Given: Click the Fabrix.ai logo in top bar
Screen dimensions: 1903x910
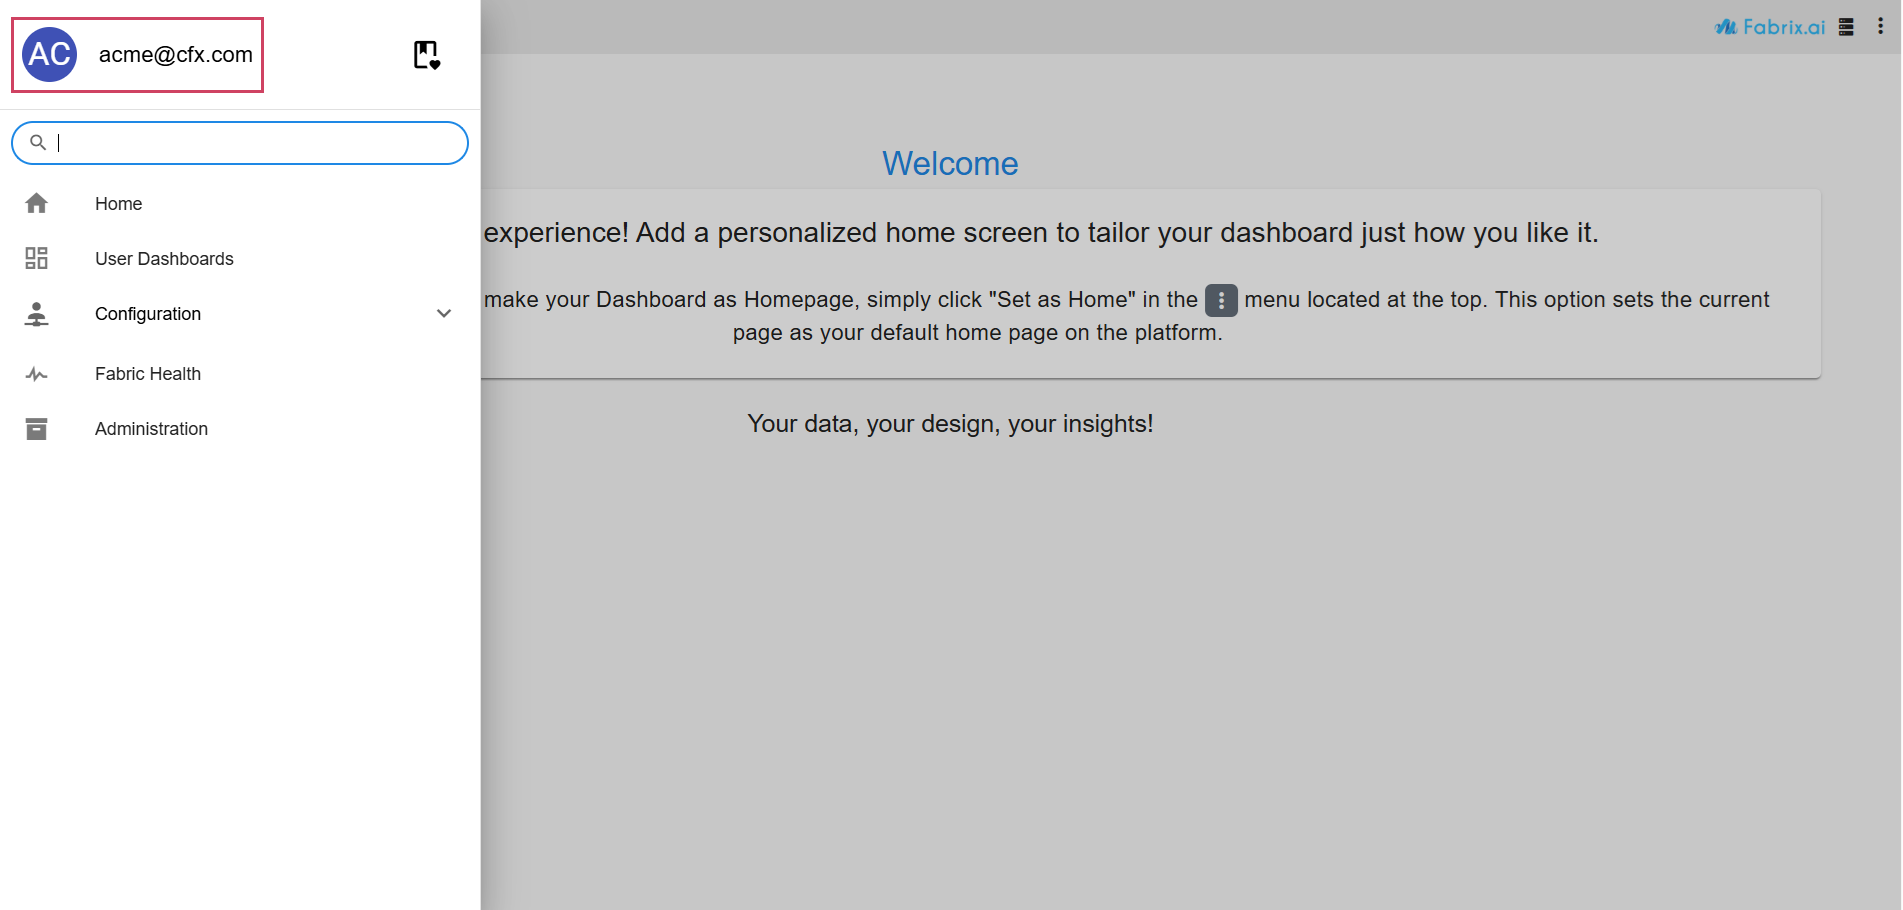Looking at the screenshot, I should pyautogui.click(x=1770, y=27).
